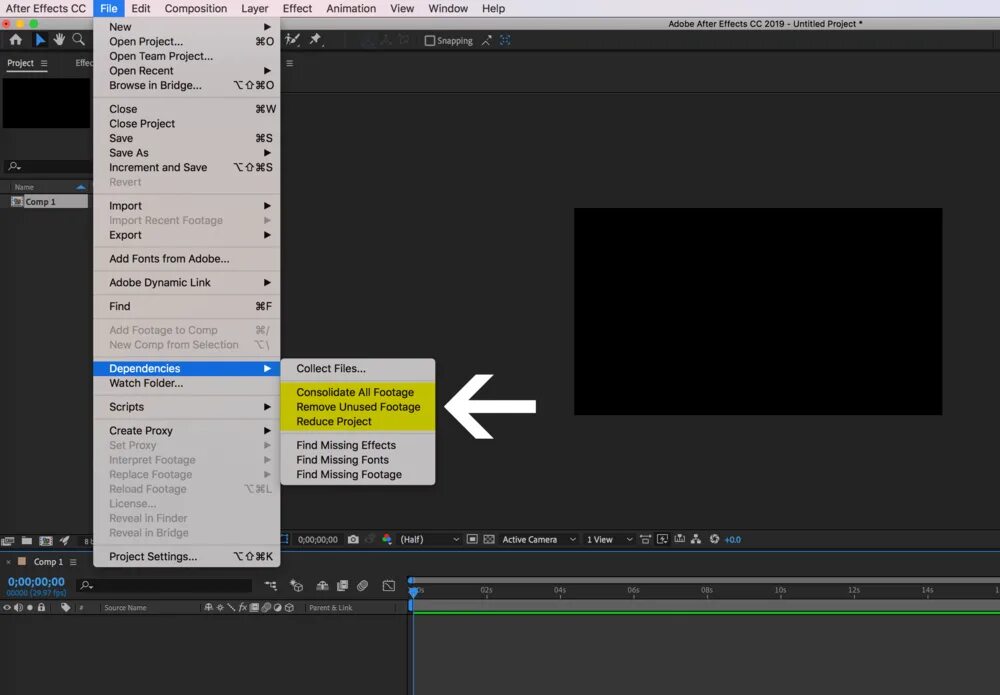Choose Remove Unused Footage

point(358,407)
